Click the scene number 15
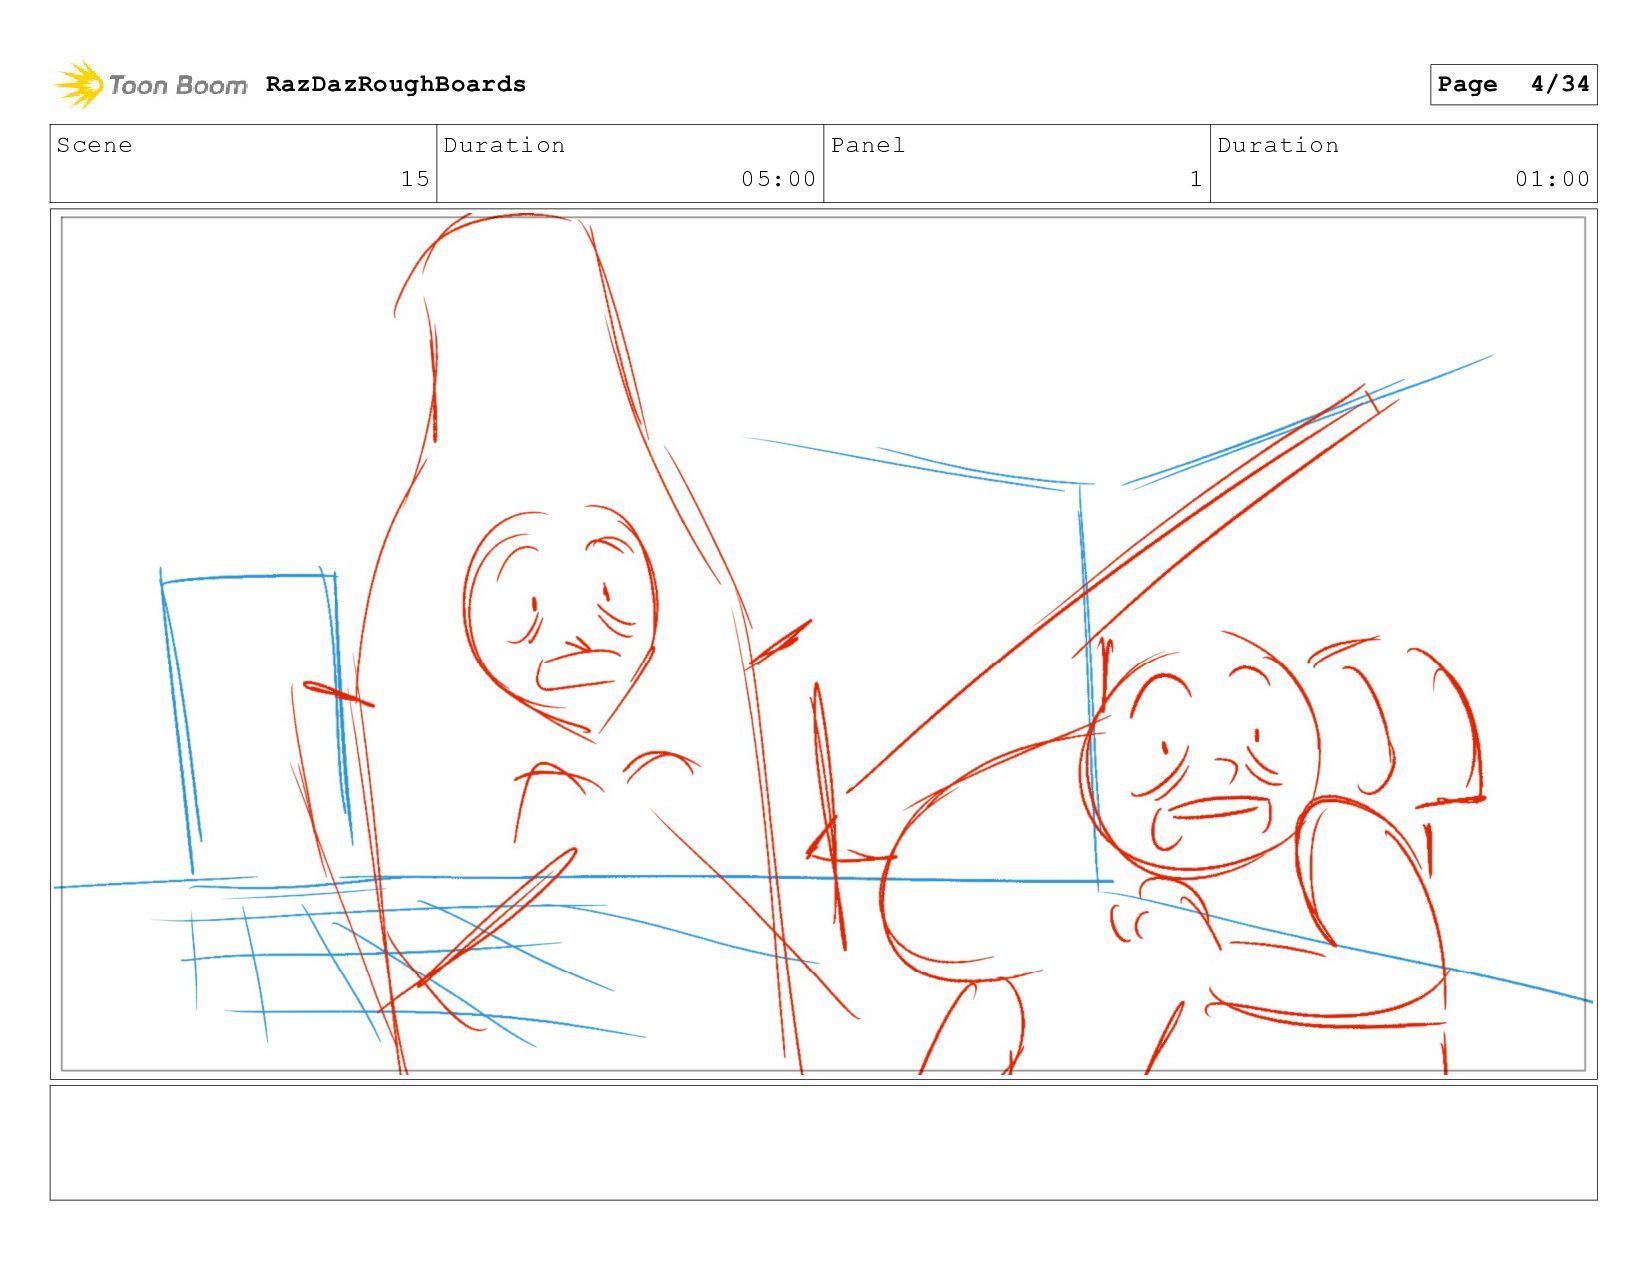 tap(415, 179)
